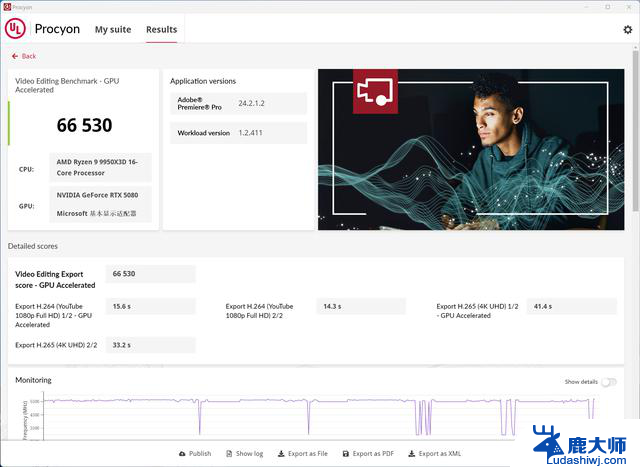Click the NVIDIA GeForce RTX 5080 text
Image resolution: width=640 pixels, height=467 pixels.
pyautogui.click(x=97, y=195)
